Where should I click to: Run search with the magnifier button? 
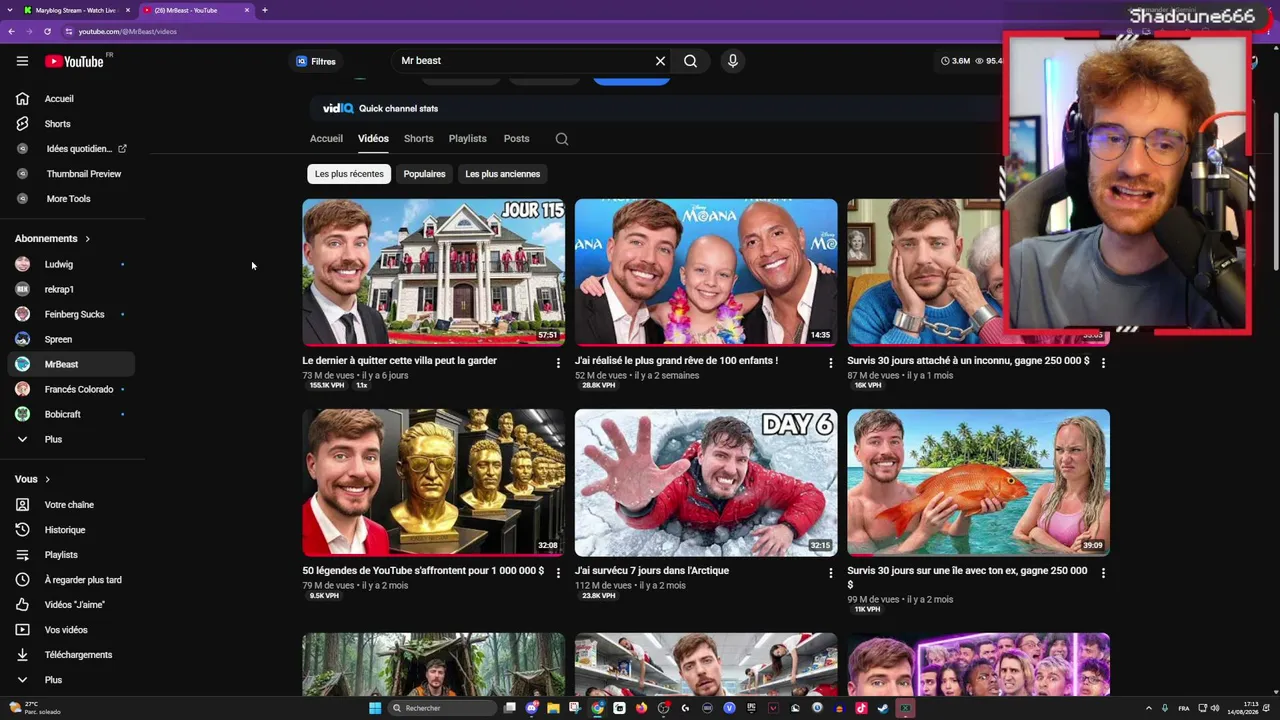click(x=690, y=61)
